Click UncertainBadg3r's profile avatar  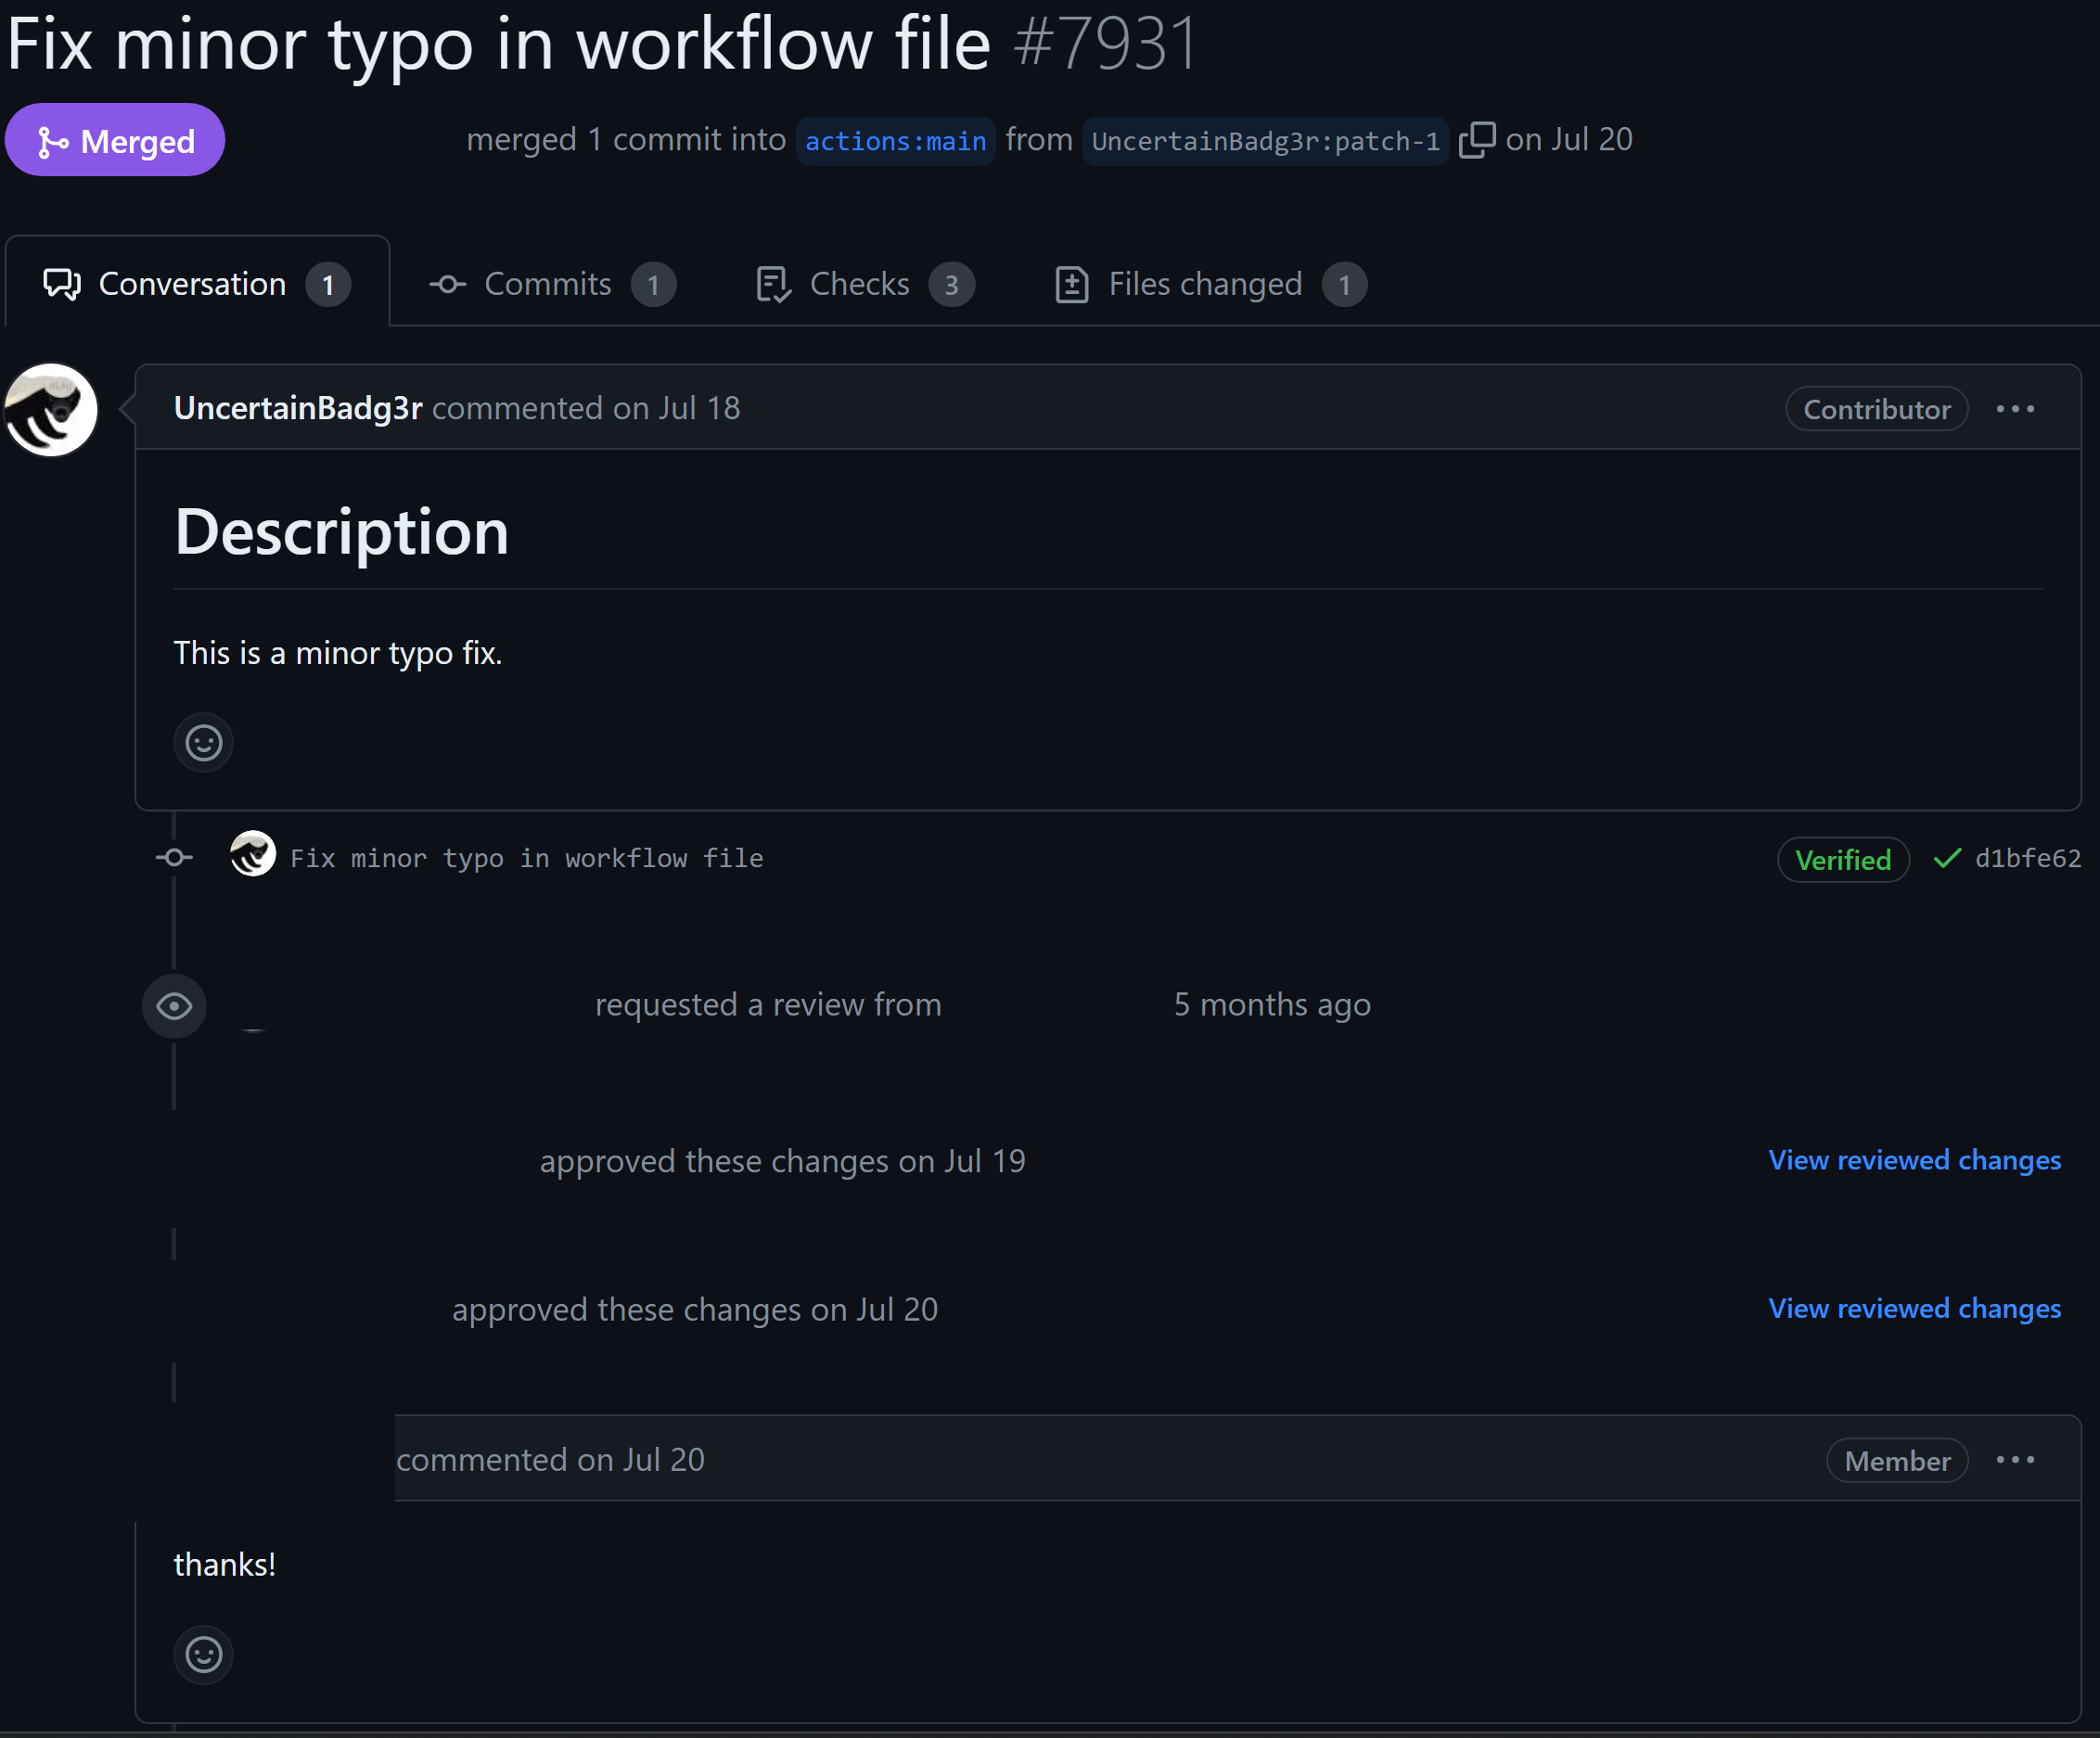tap(50, 409)
